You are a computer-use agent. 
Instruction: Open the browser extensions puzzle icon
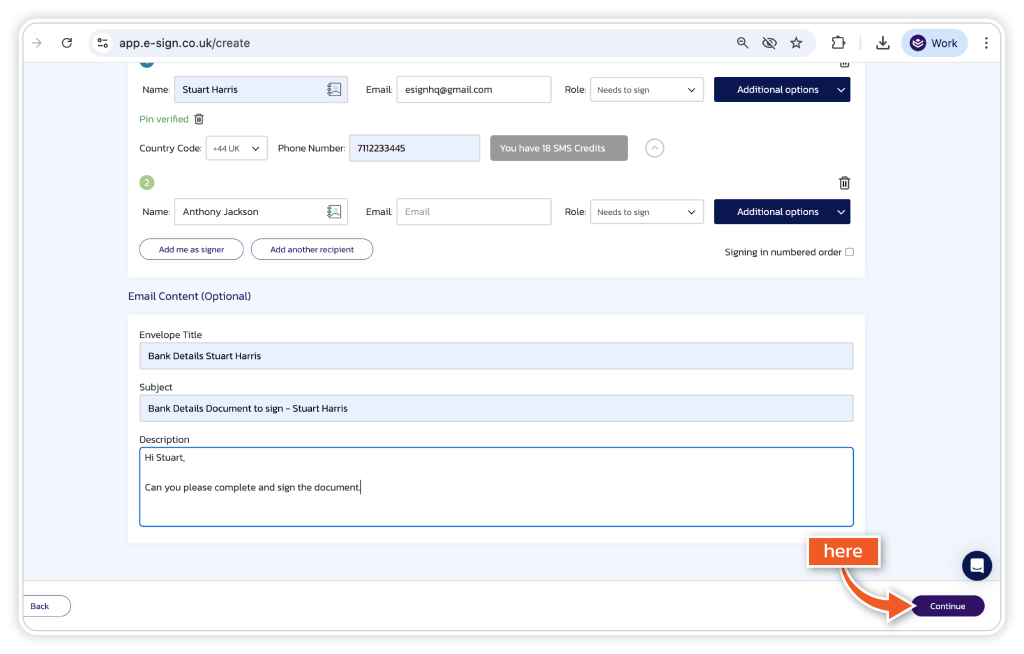click(838, 43)
